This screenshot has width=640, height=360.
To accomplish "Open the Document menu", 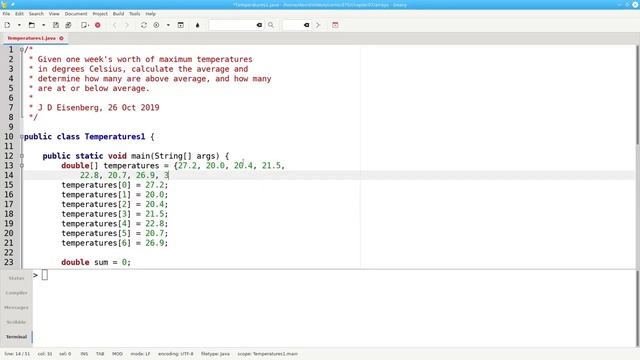I will click(x=76, y=13).
